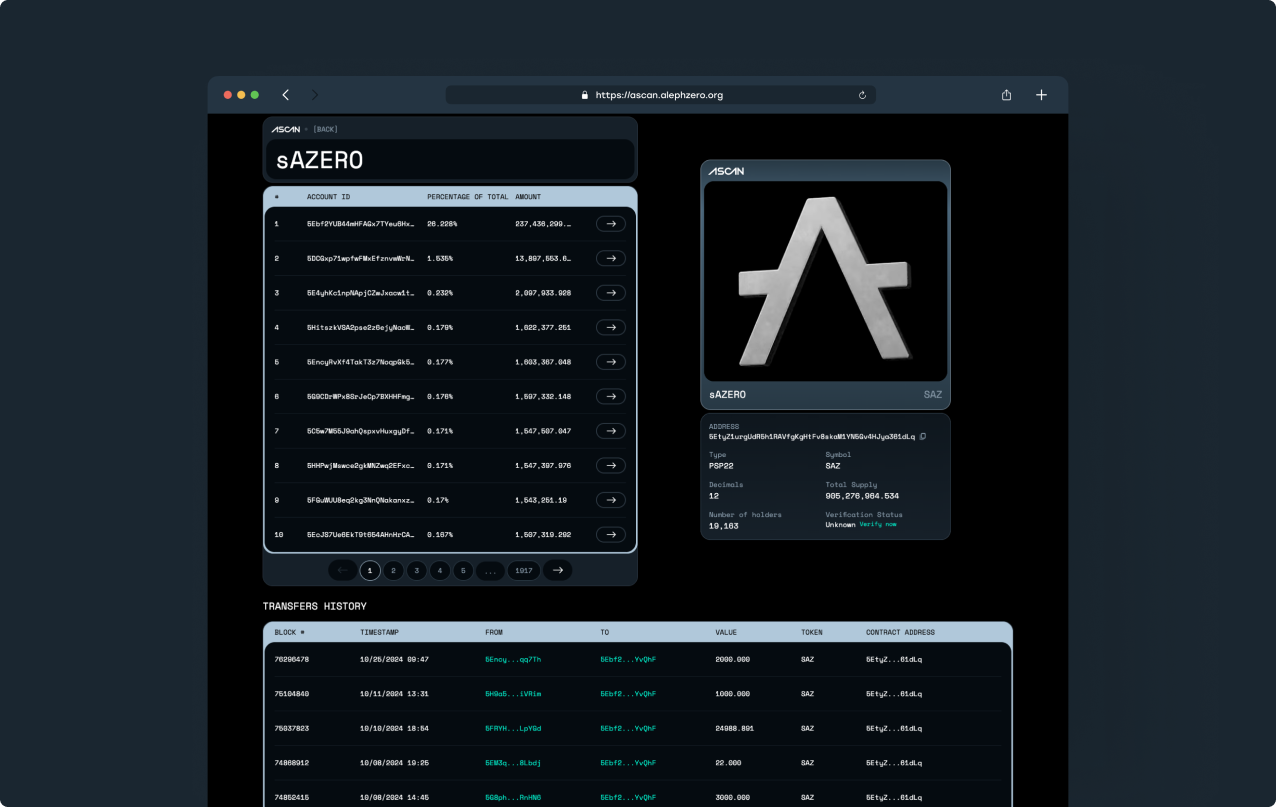1276x807 pixels.
Task: Jump to last page 1917
Action: click(523, 570)
